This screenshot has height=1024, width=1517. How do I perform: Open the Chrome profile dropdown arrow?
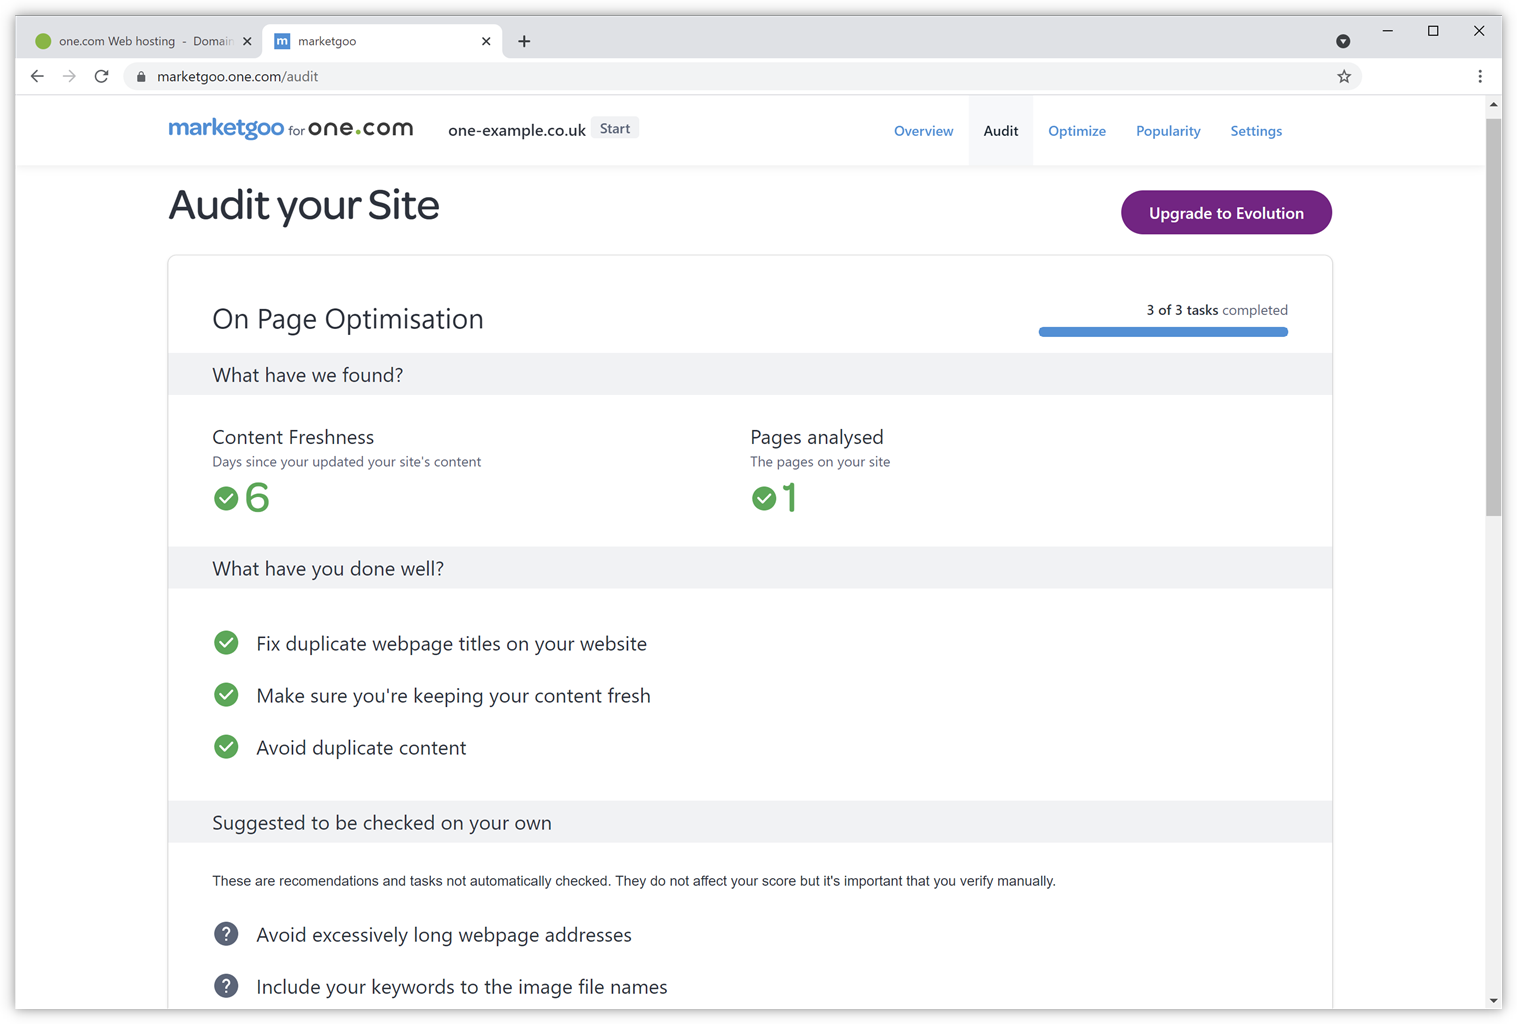pos(1342,41)
